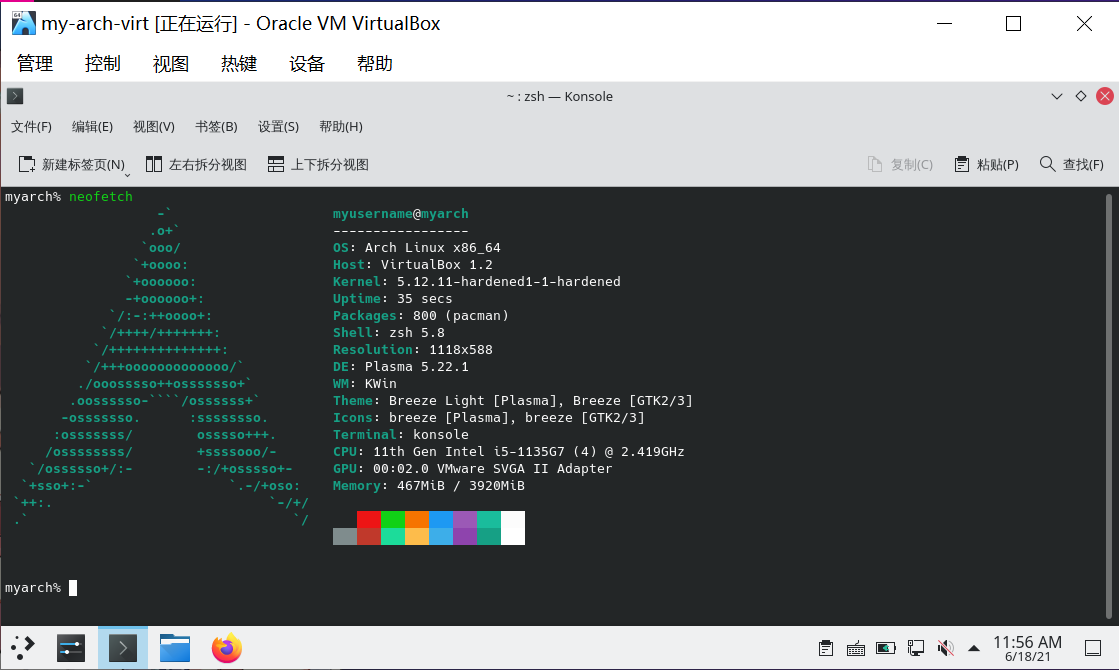
Task: Click the Klipper clipboard icon in system tray
Action: [x=826, y=648]
